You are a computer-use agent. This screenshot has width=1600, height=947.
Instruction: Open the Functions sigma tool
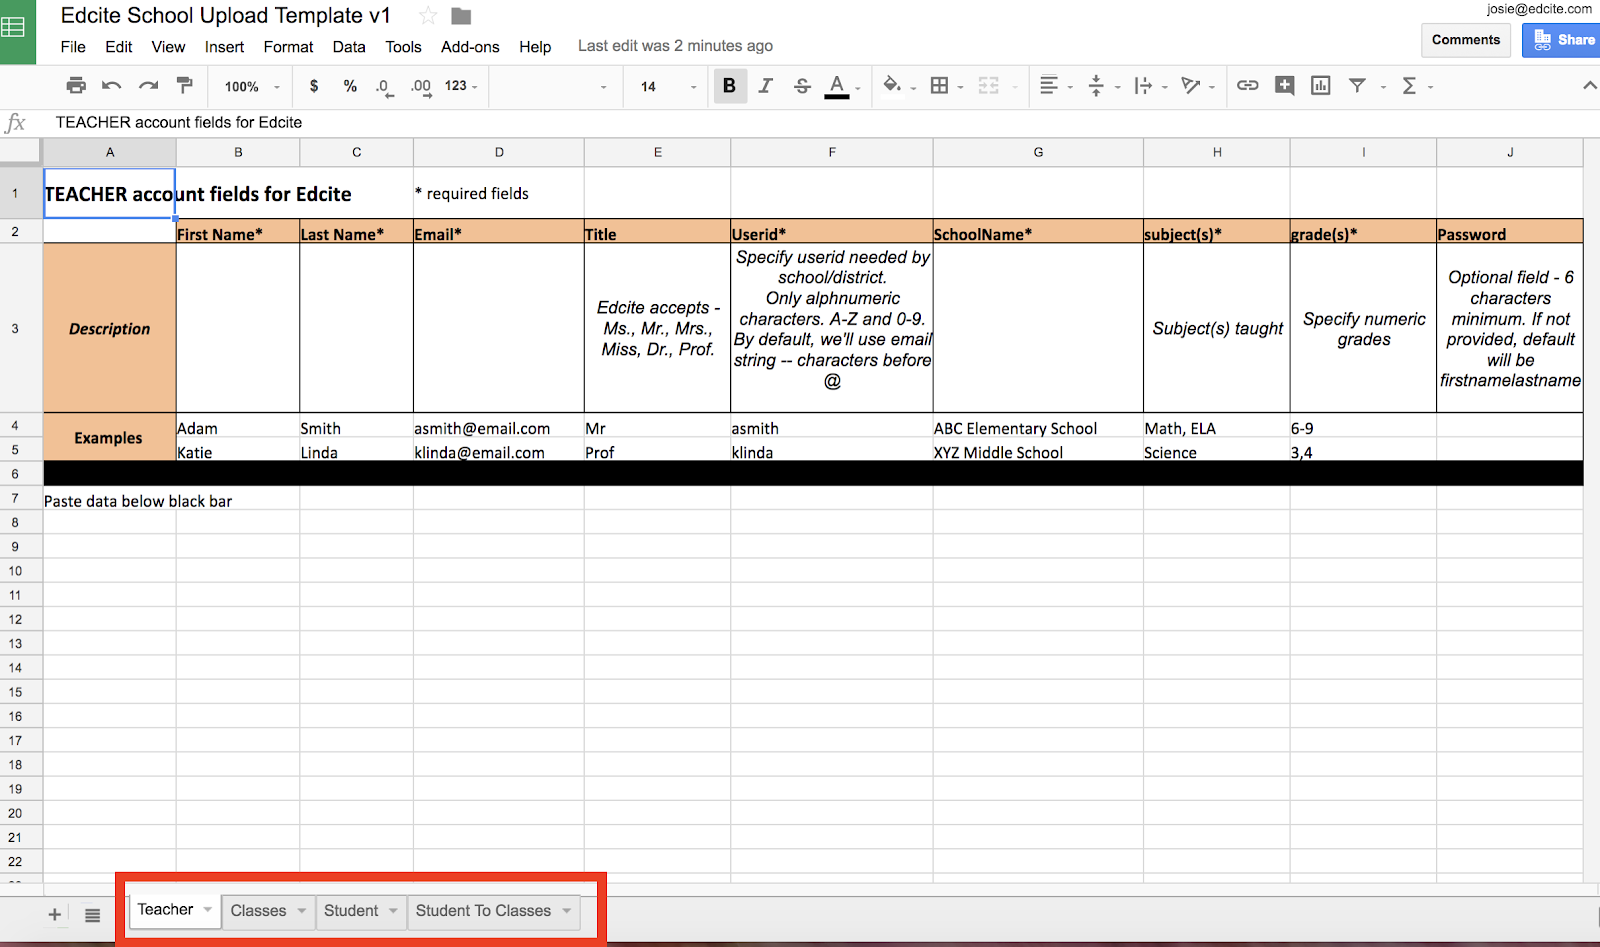pos(1409,86)
